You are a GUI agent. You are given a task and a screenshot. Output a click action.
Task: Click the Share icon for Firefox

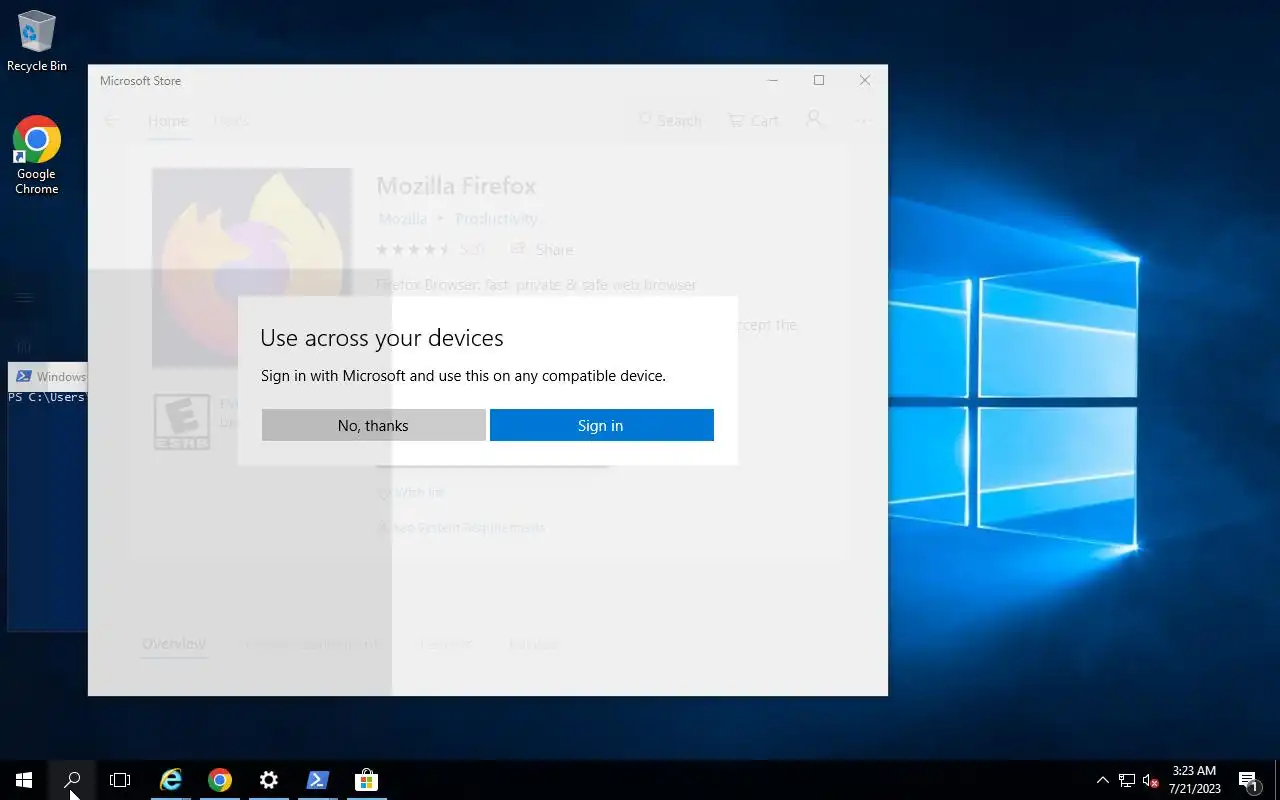click(517, 249)
